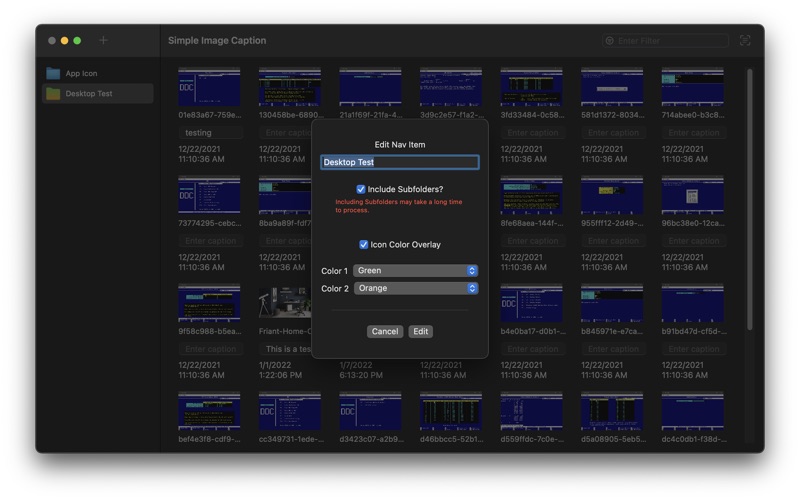Open thumbnail 01e83a67-759e image

tap(209, 88)
